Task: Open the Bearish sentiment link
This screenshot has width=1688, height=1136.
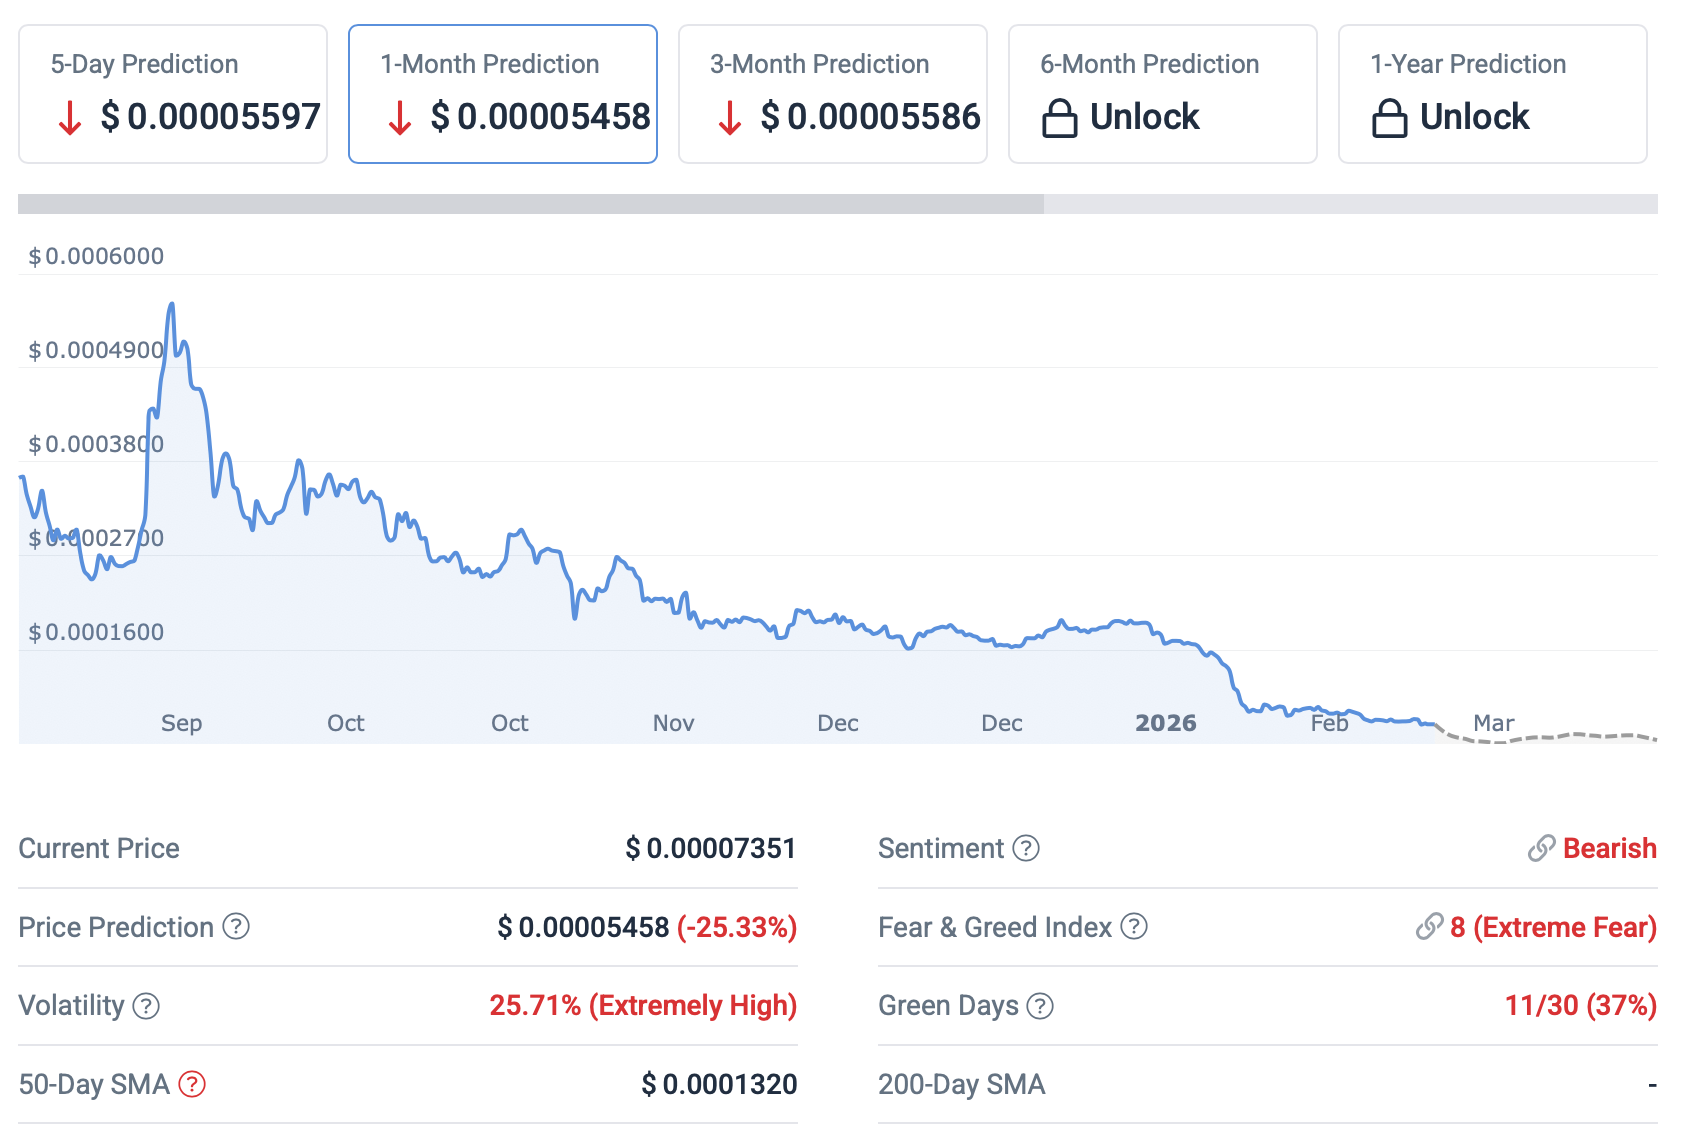Action: point(1609,849)
